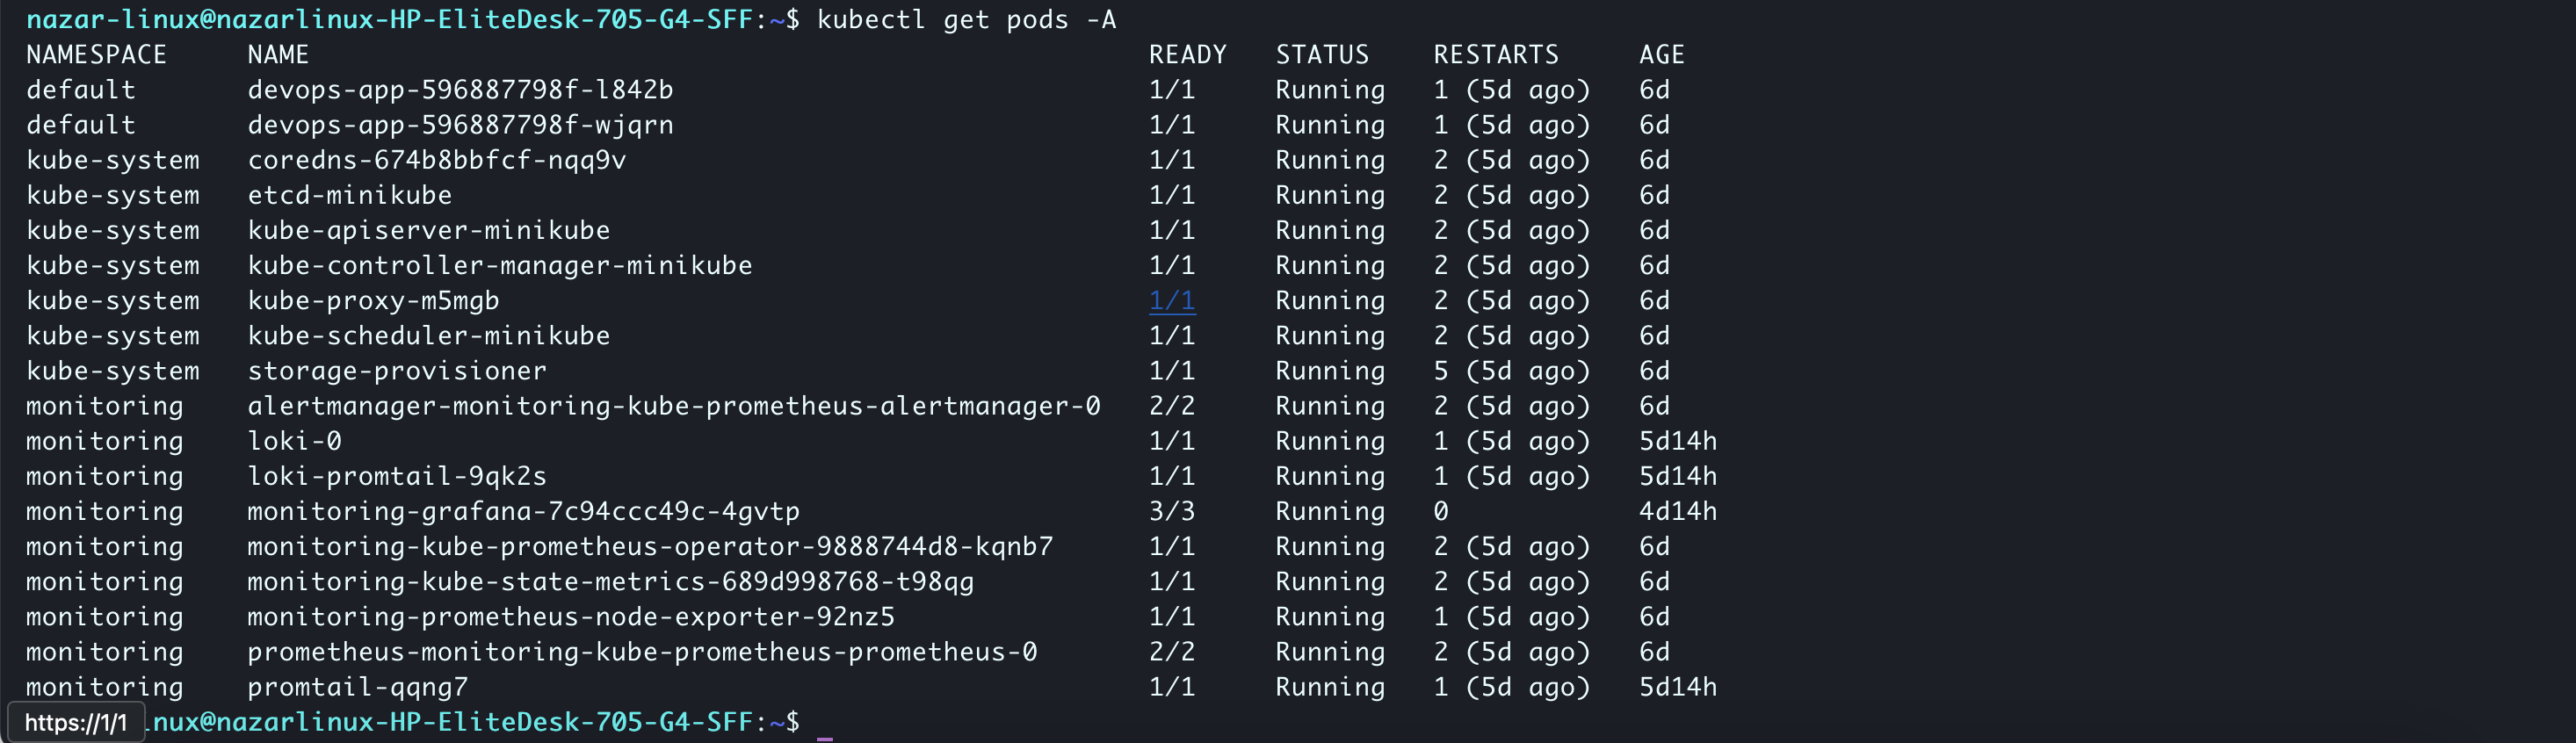Click the storage-provisioner pod name
Viewport: 2576px width, 743px height.
pyautogui.click(x=397, y=371)
